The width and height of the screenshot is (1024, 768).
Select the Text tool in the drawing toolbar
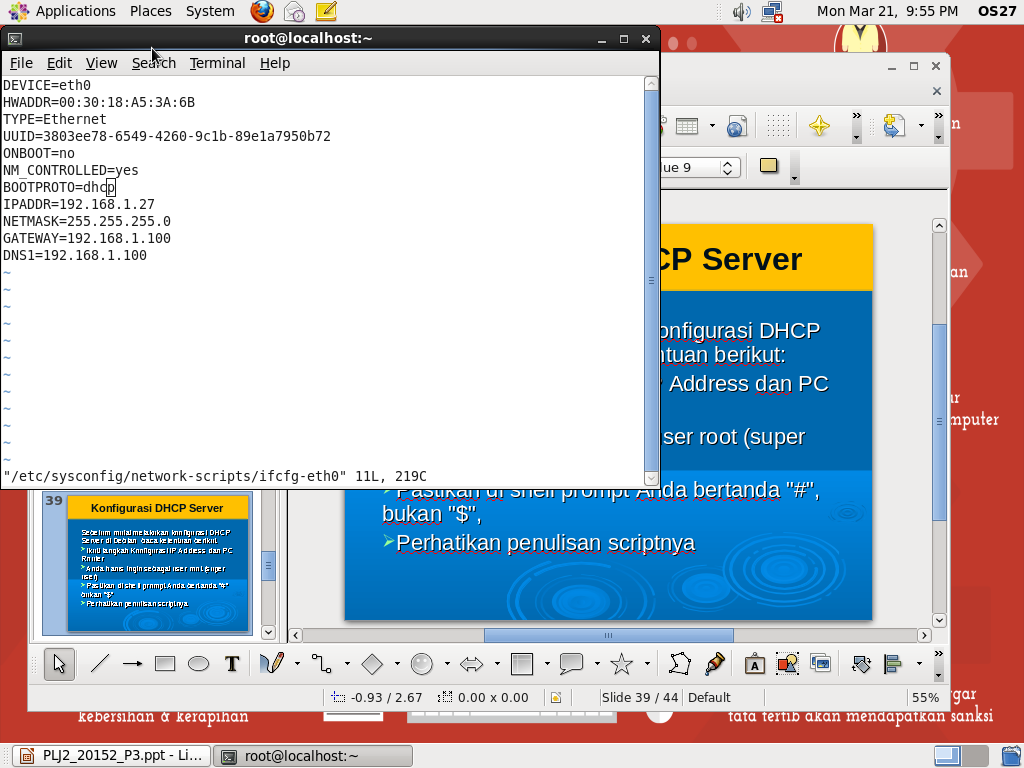[231, 663]
